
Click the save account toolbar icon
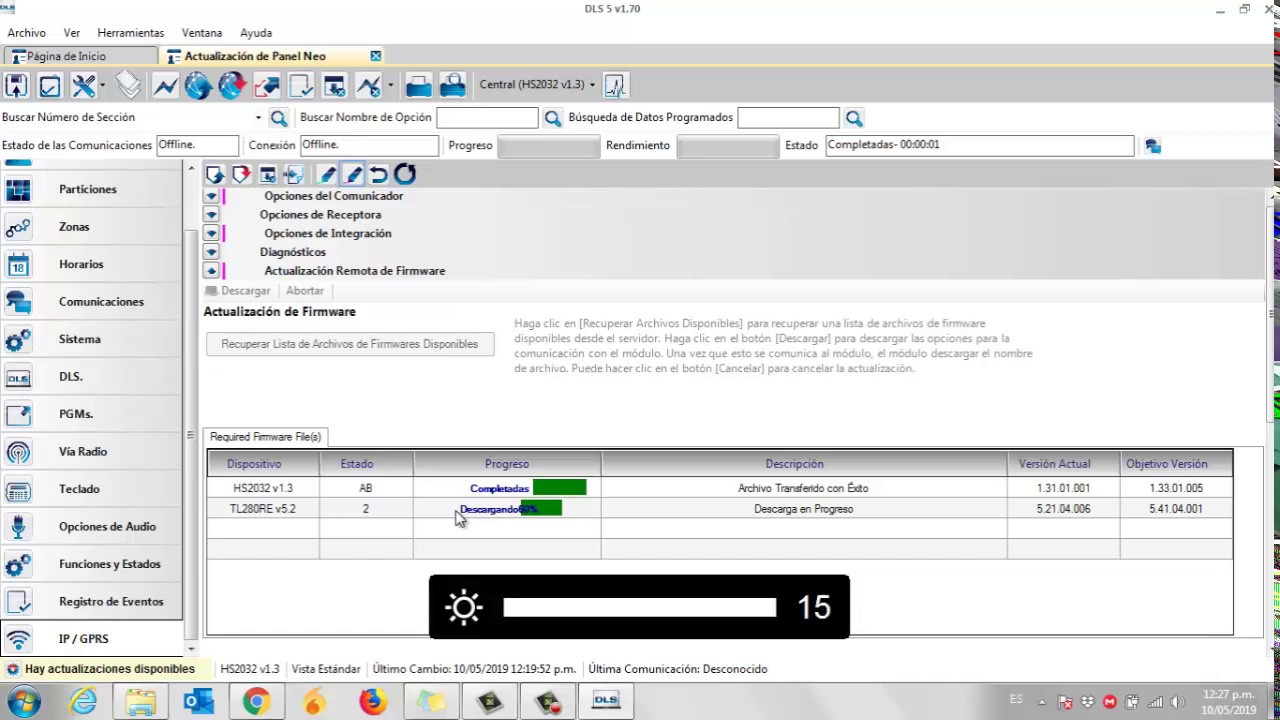pos(16,85)
